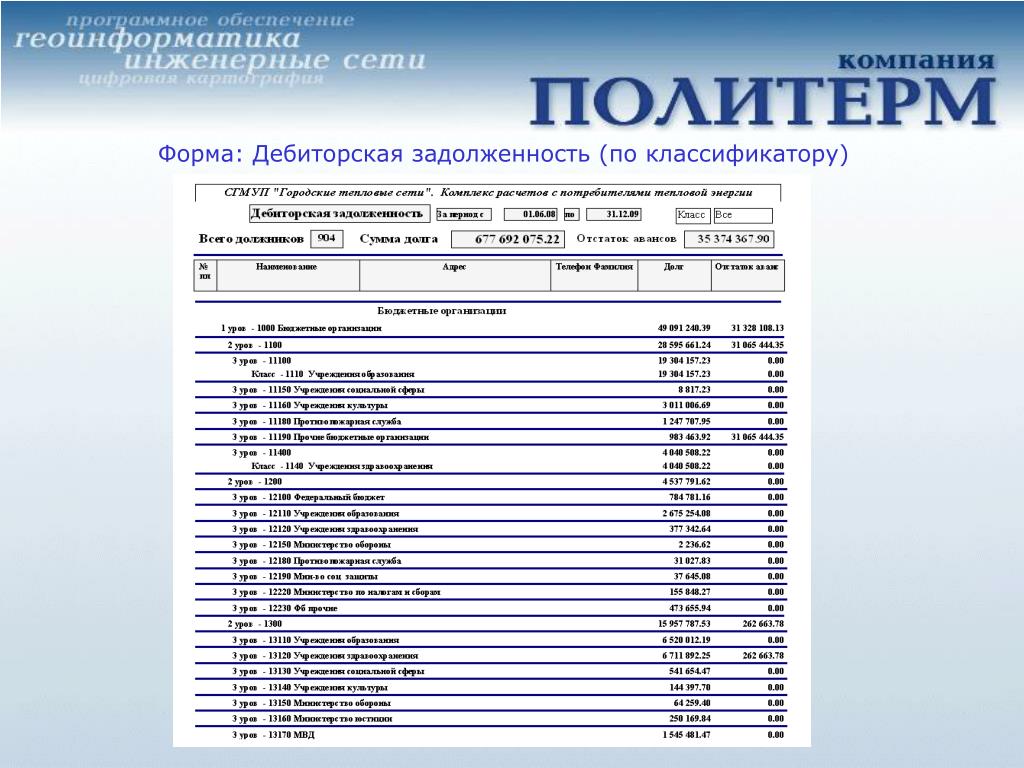Click the slide title Форма: Дебиторская задолженность
The width and height of the screenshot is (1024, 768).
pos(503,154)
